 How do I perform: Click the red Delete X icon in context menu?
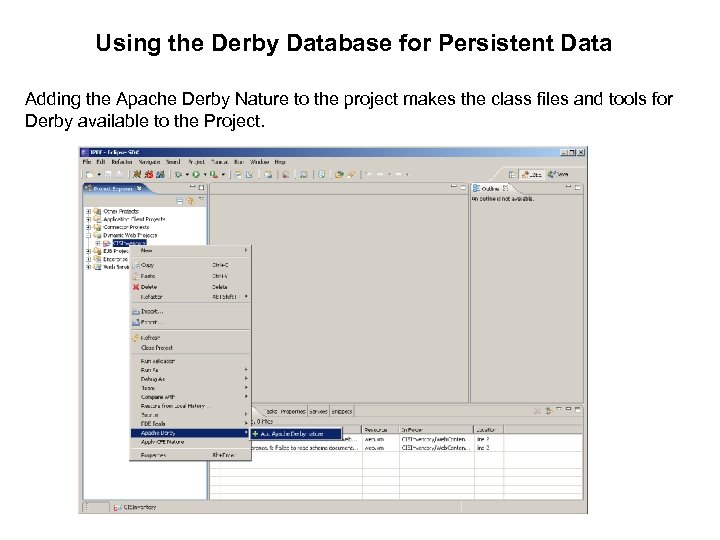tap(136, 287)
